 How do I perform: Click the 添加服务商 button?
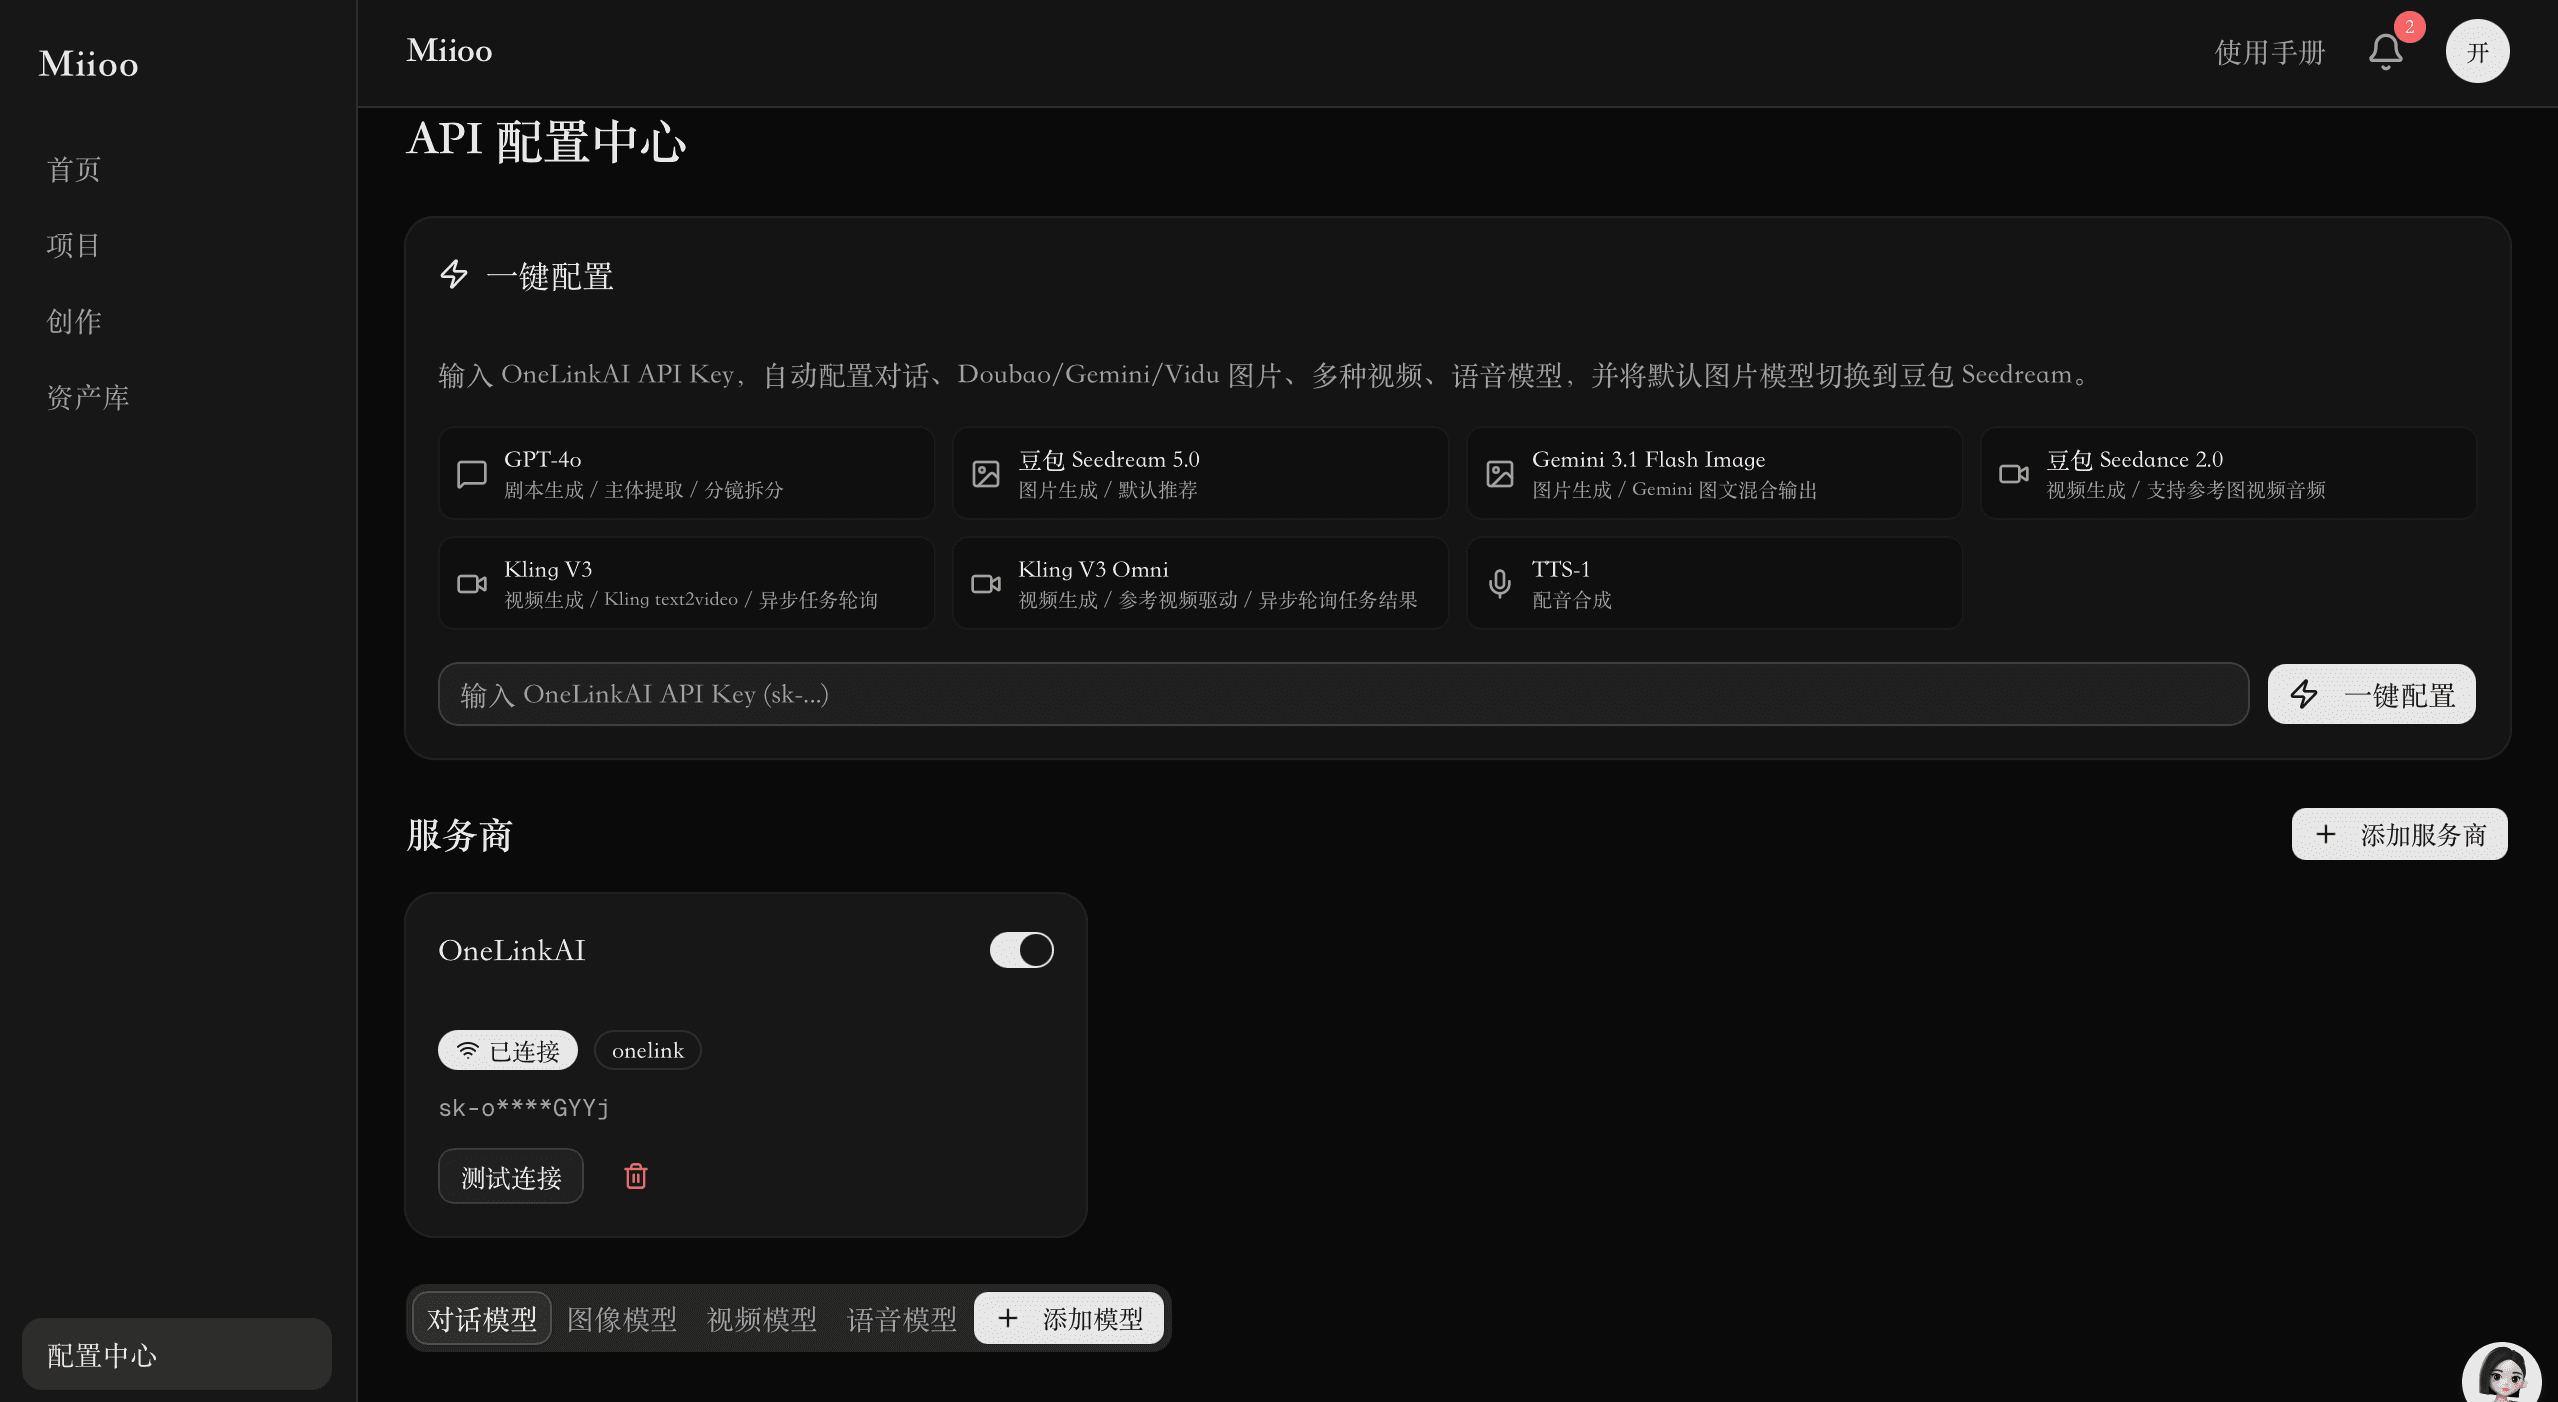coord(2400,834)
